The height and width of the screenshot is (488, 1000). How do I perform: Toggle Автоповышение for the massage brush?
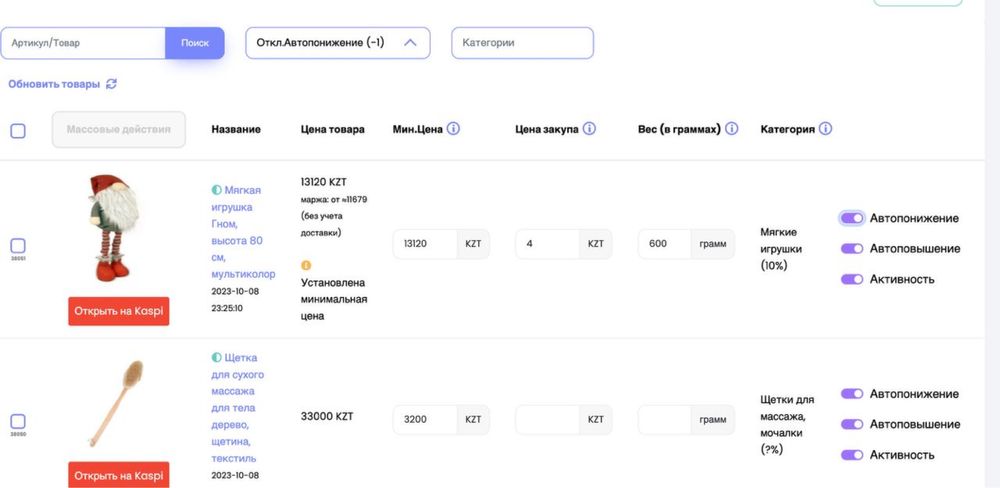pos(851,424)
